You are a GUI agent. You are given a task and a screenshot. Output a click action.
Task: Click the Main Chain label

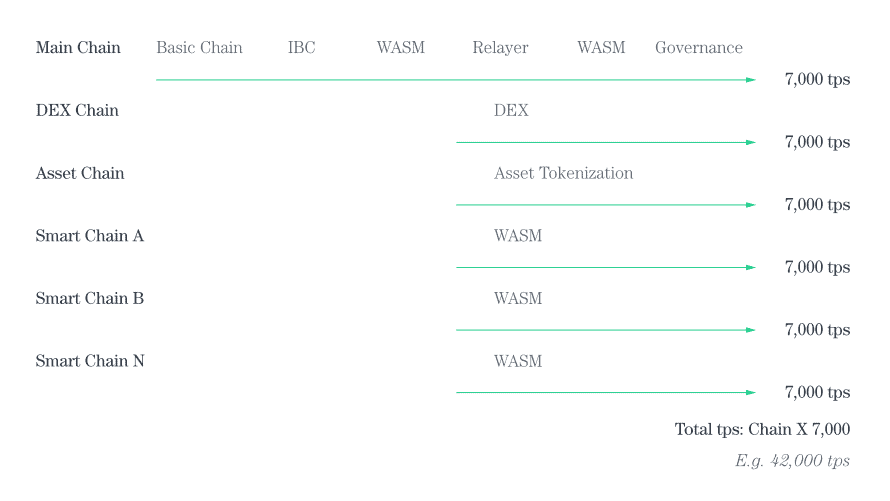point(78,47)
